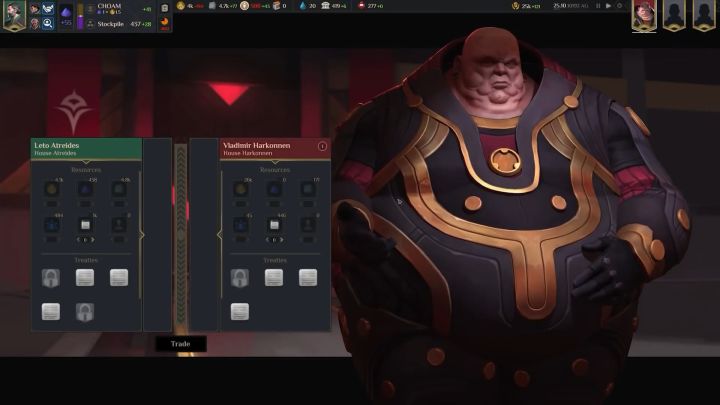The image size is (720, 405).
Task: Select gold Solari resource in Atreides panel
Action: point(51,189)
